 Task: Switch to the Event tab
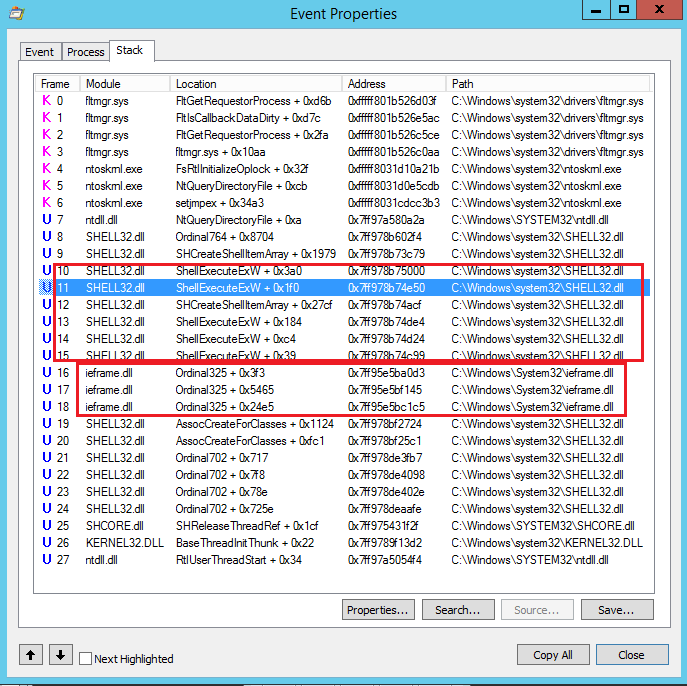(40, 52)
